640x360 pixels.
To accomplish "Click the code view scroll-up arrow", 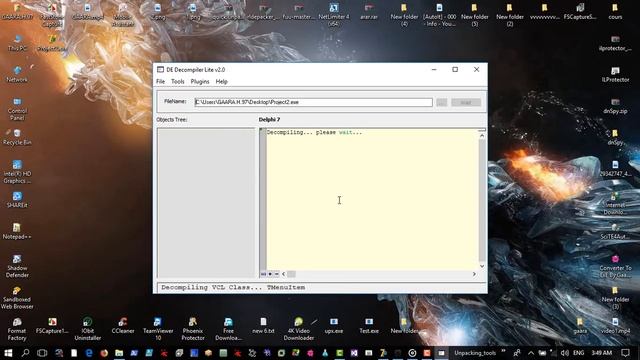I will pyautogui.click(x=482, y=136).
